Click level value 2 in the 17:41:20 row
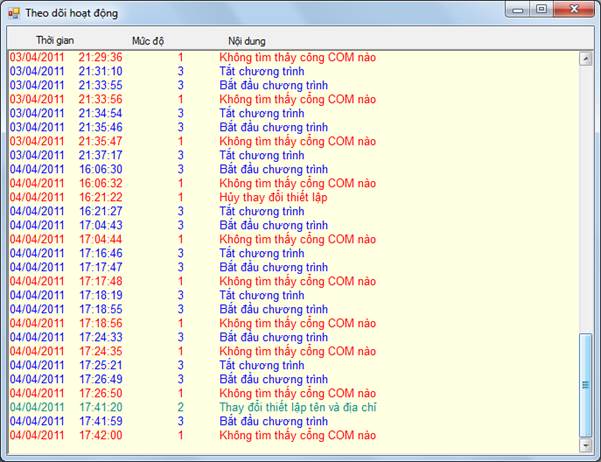Viewport: 601px width, 462px height. [x=181, y=407]
